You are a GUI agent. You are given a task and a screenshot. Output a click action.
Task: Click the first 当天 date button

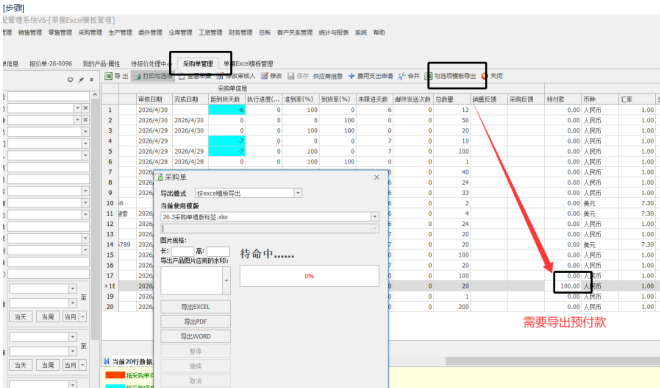tap(21, 316)
